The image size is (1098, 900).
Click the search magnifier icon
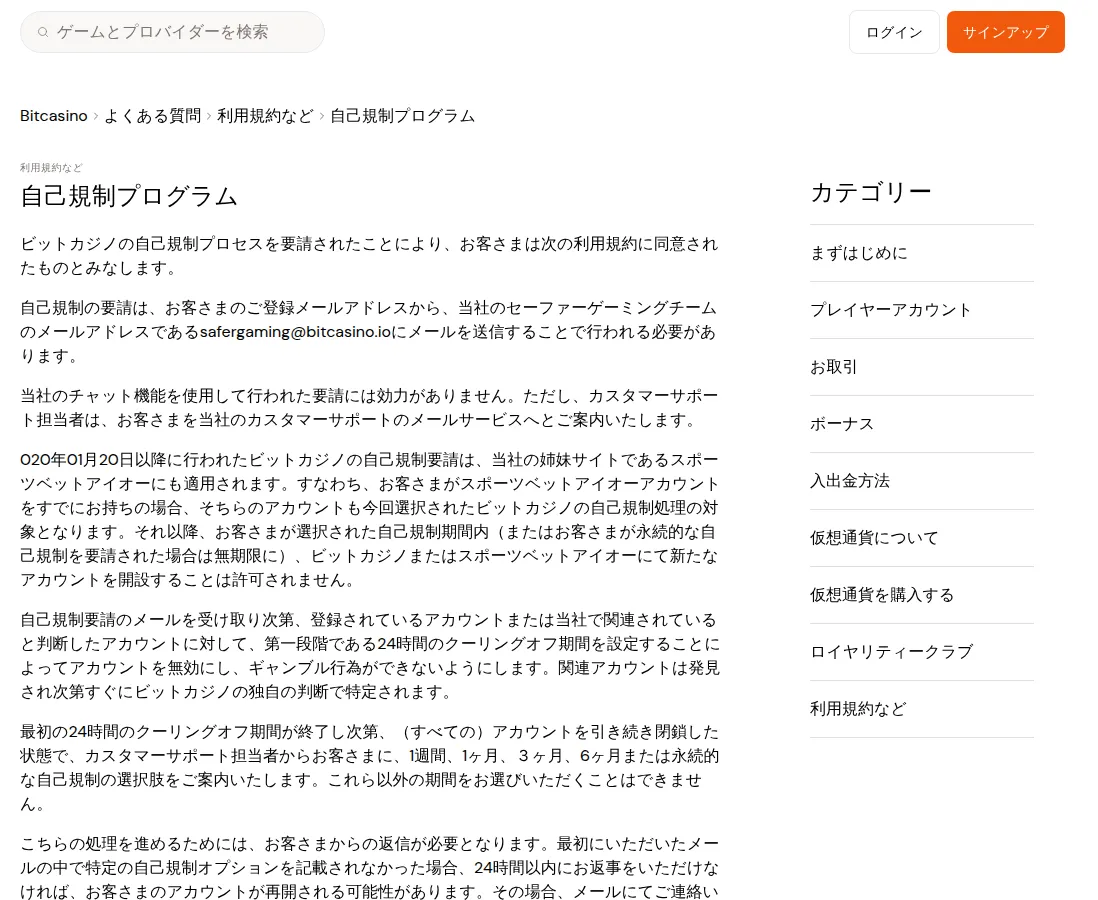click(x=43, y=32)
